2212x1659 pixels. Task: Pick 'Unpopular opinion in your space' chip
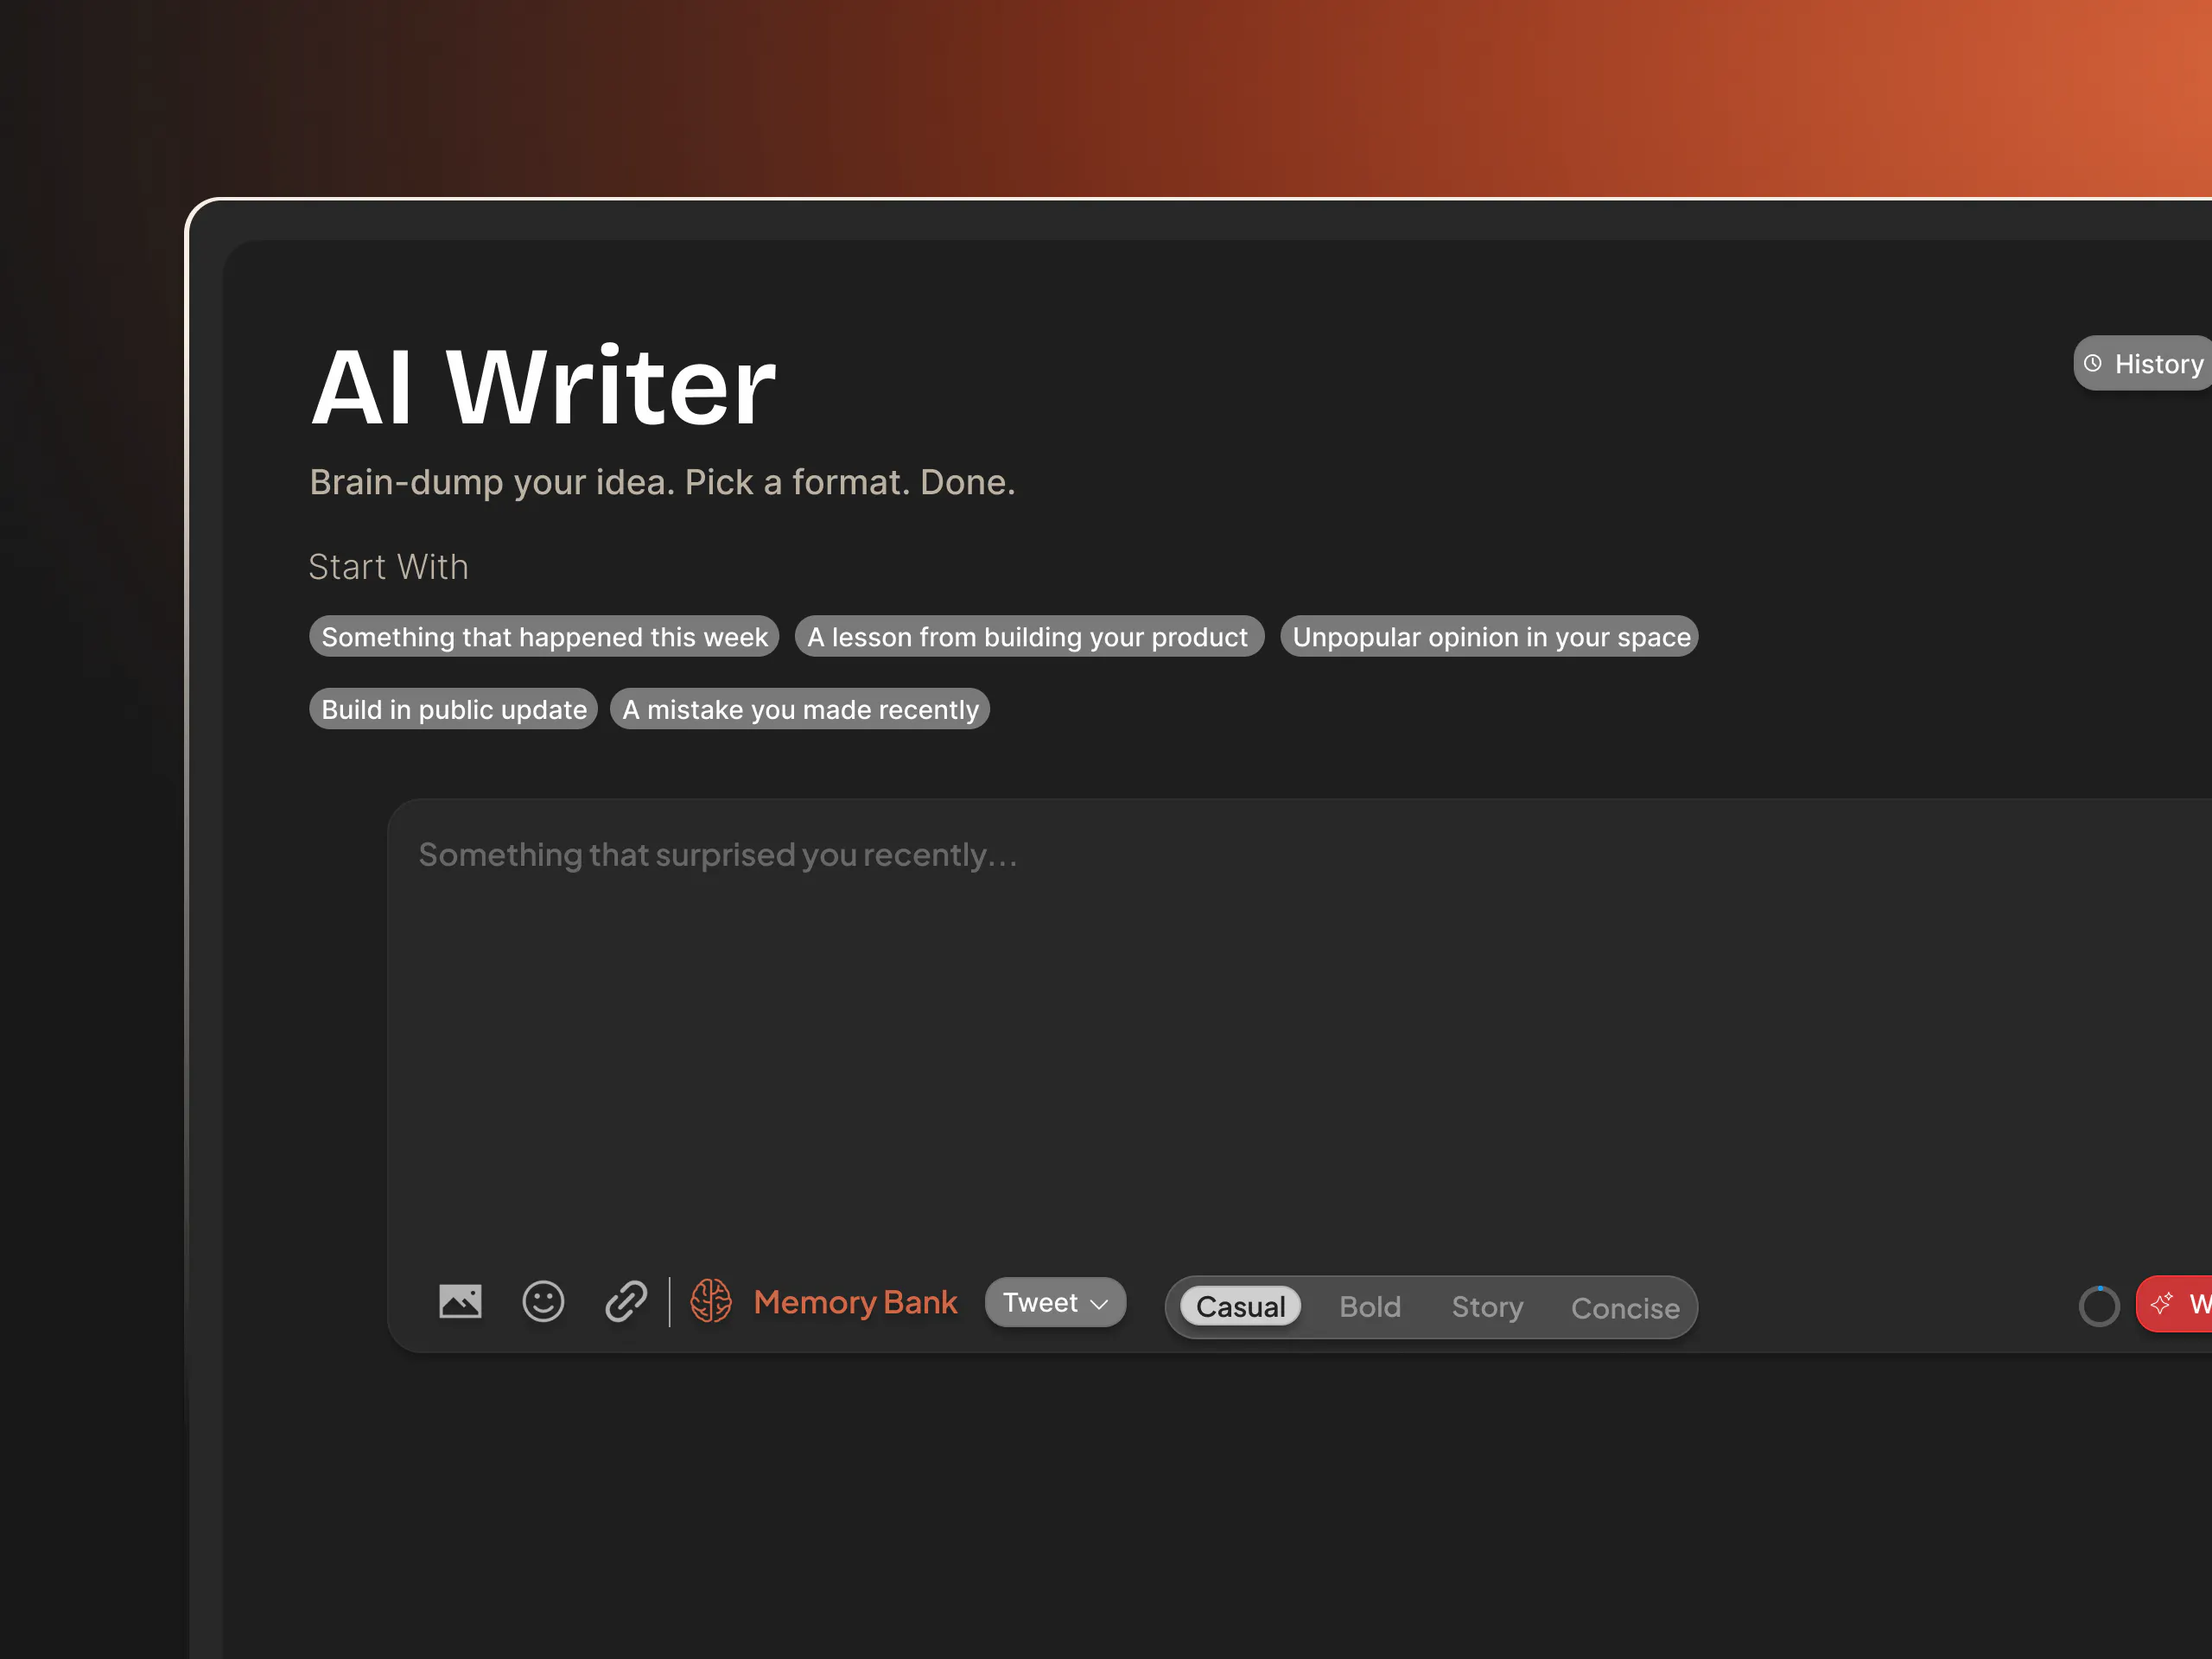1489,637
